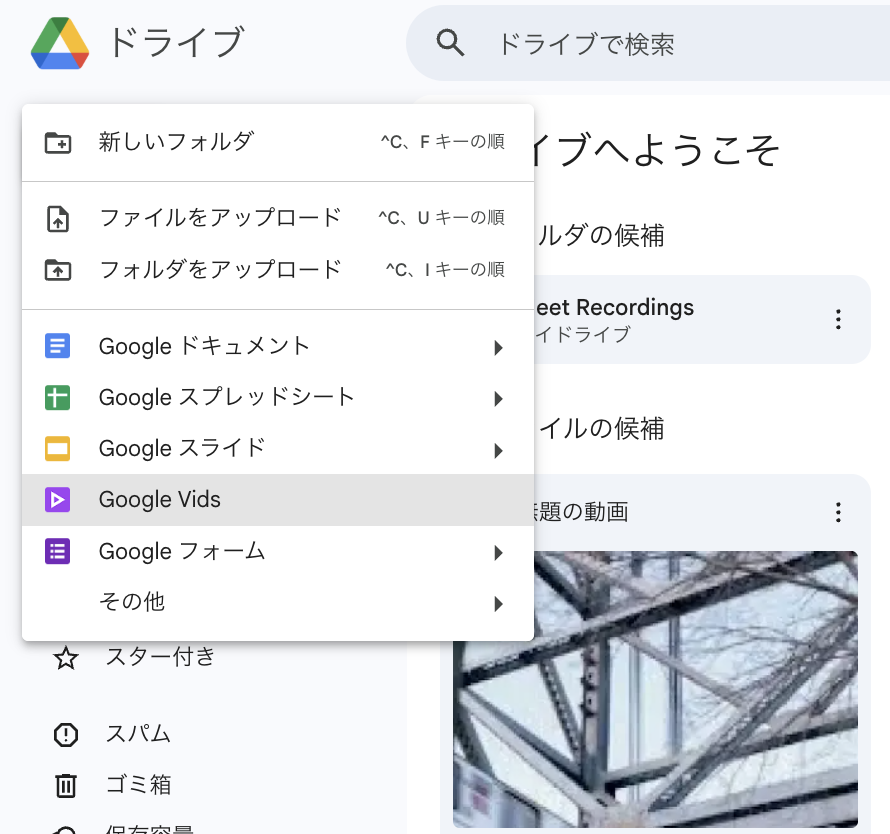Click the blue Google Docs icon
This screenshot has width=890, height=834.
58,347
